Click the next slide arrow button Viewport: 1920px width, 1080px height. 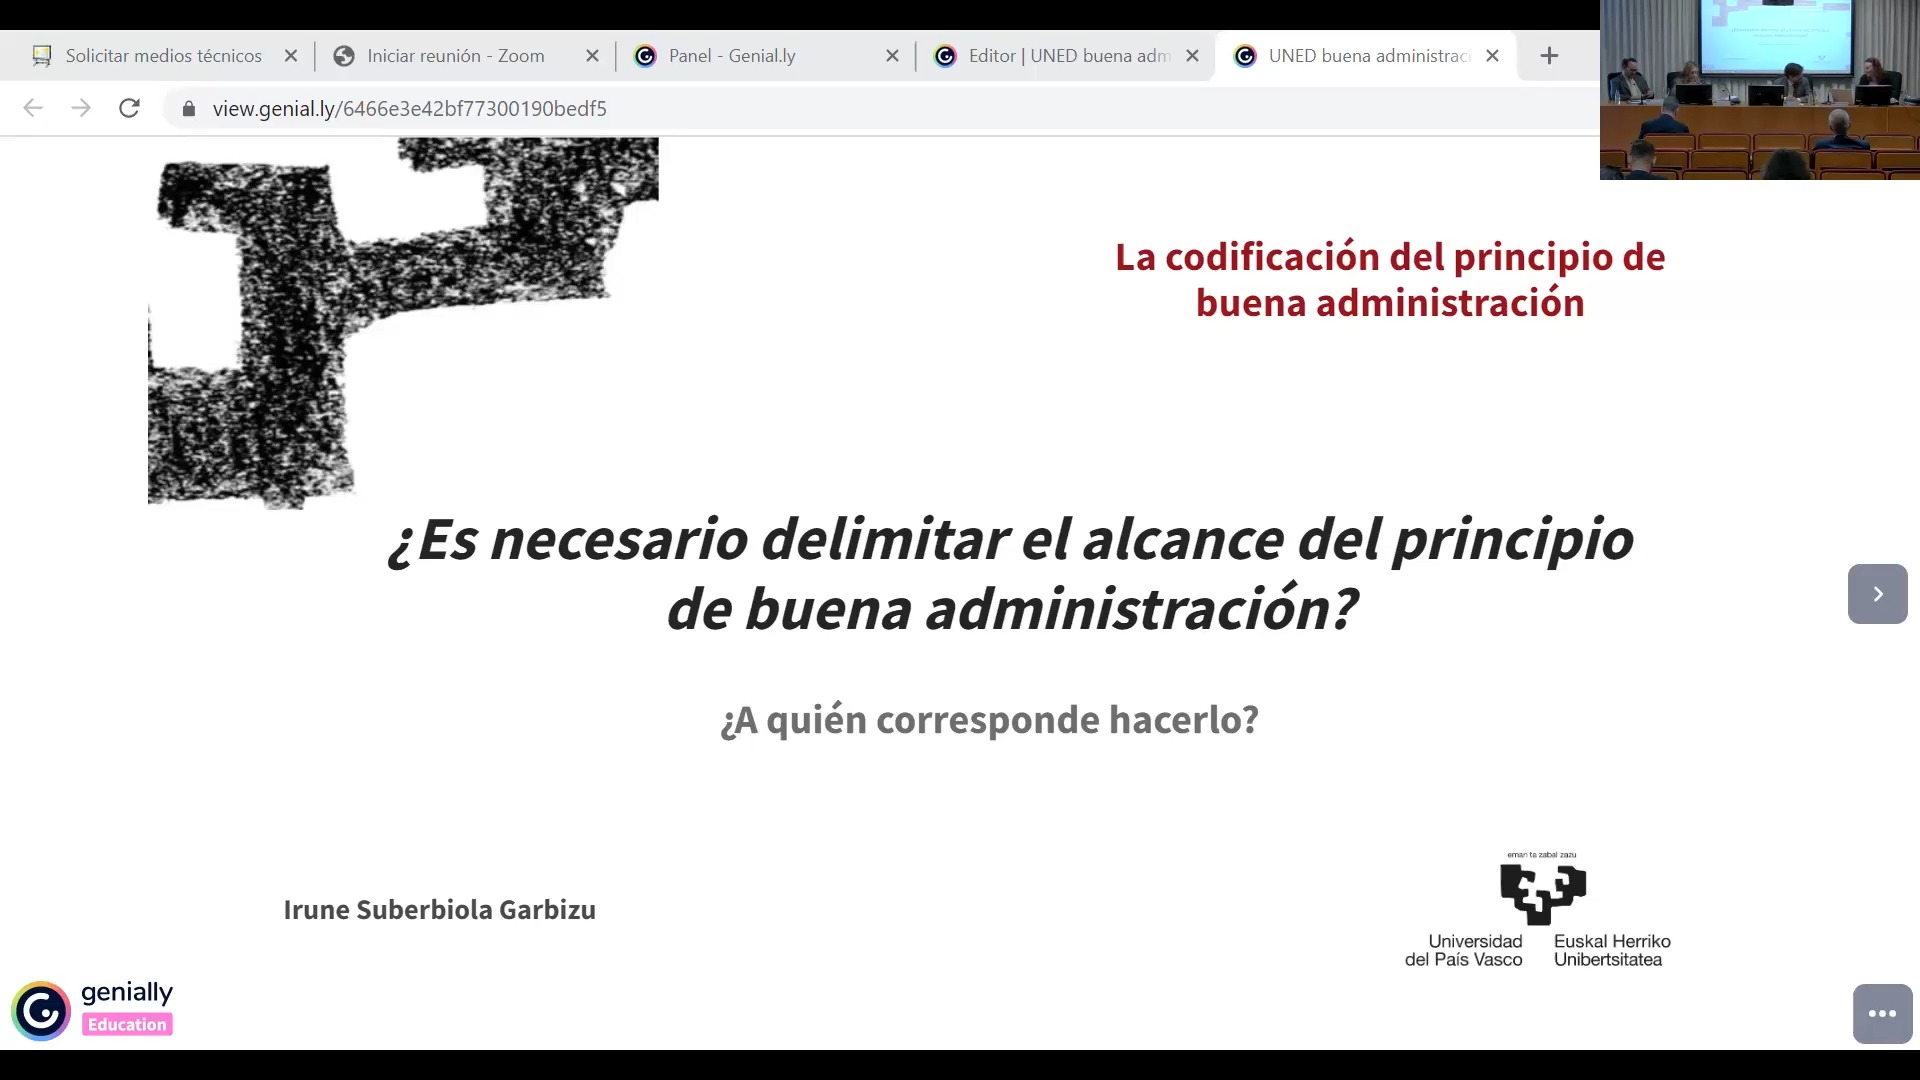[1877, 594]
